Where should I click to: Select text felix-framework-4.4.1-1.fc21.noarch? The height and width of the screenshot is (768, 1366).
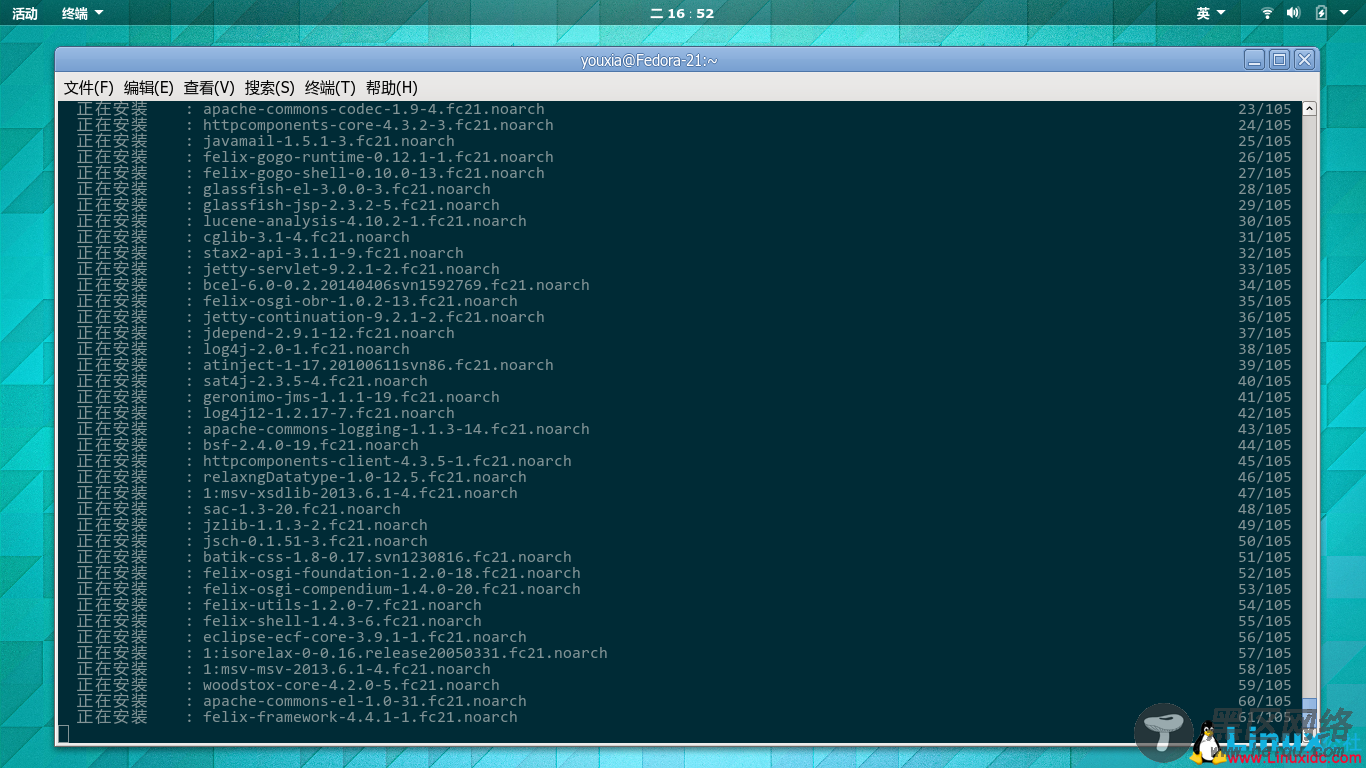coord(360,717)
